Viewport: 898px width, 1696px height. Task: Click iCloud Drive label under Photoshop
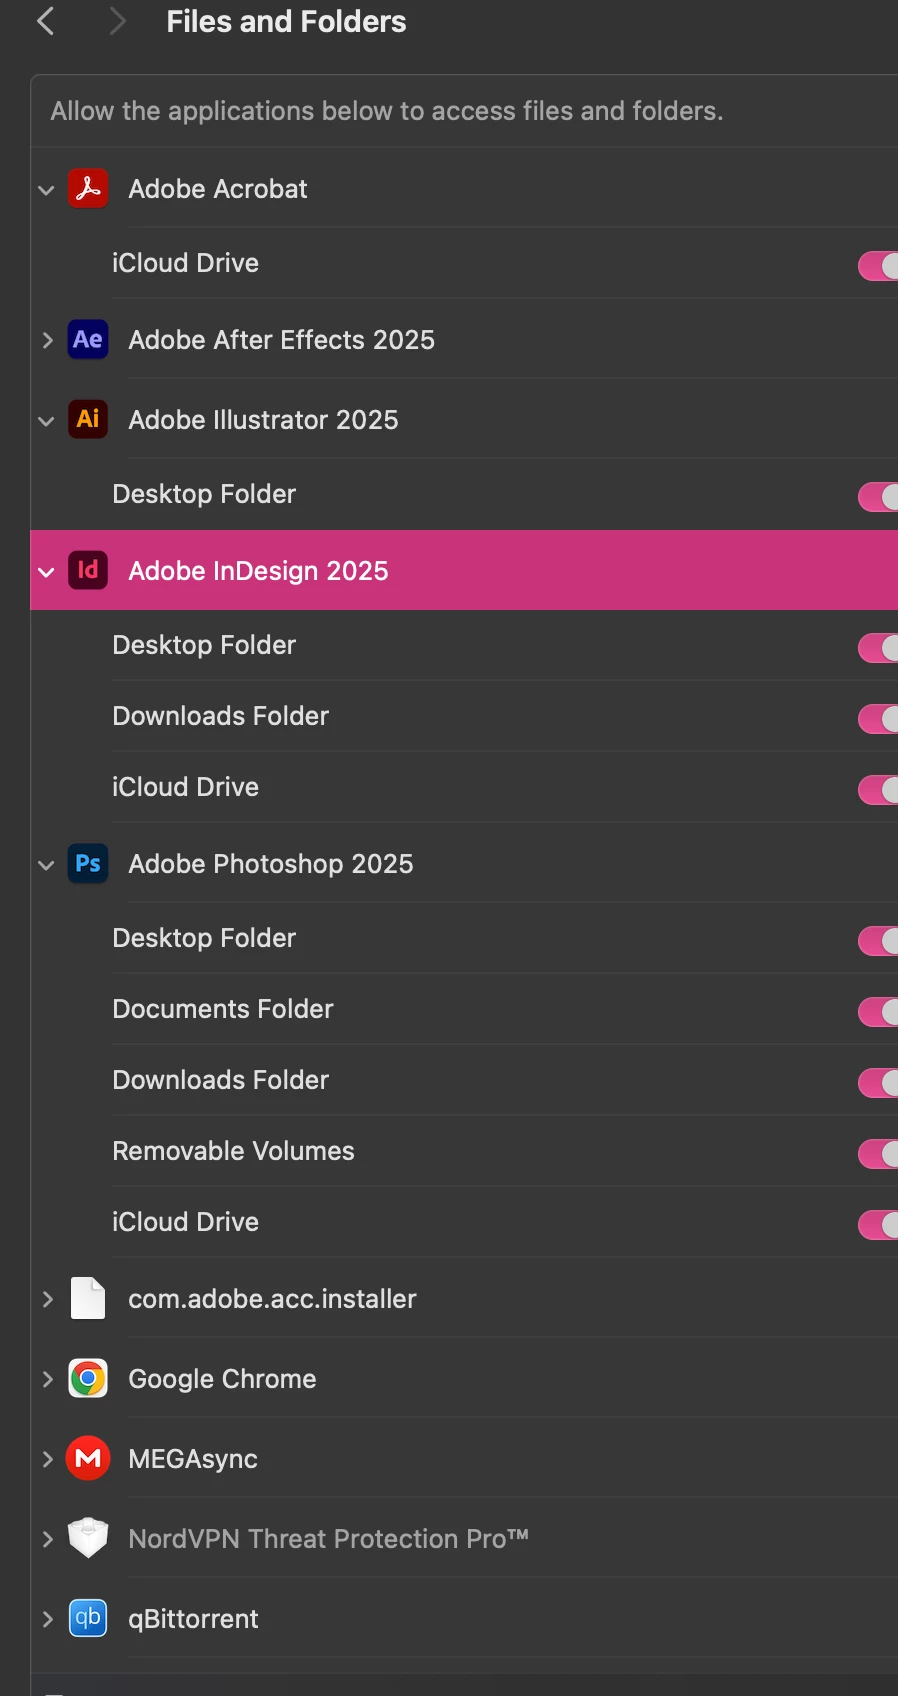click(x=185, y=1222)
